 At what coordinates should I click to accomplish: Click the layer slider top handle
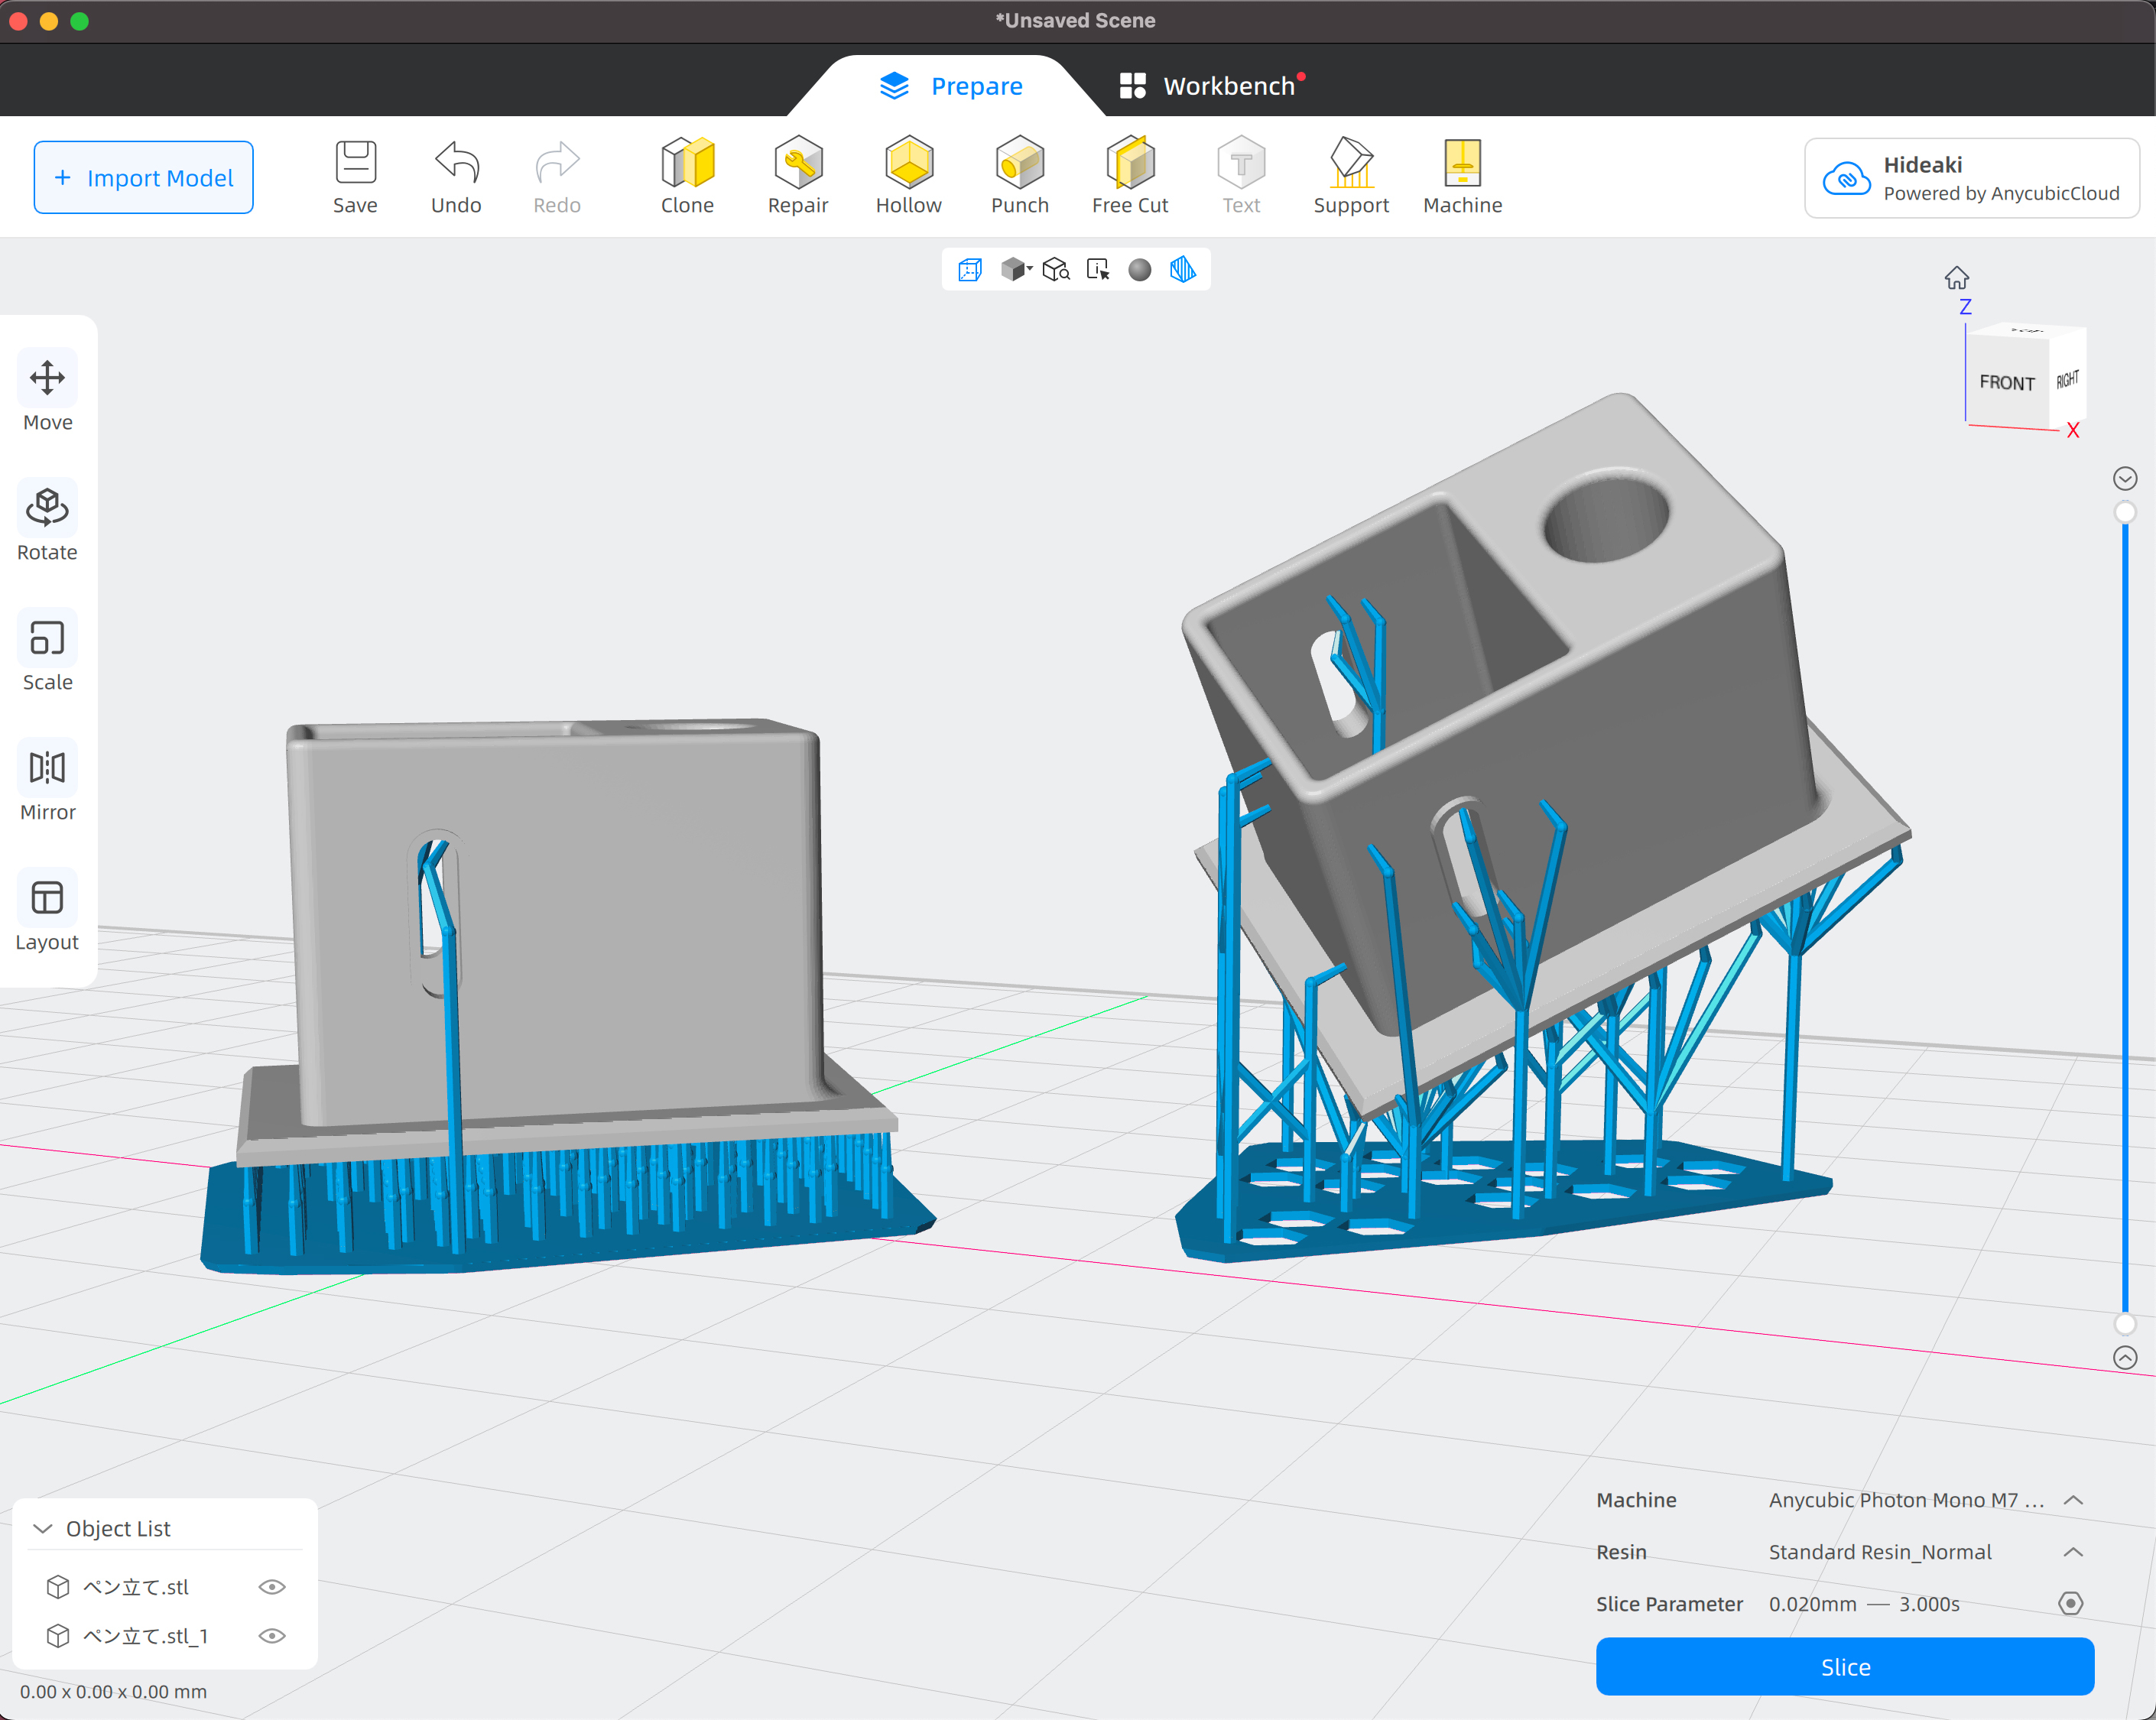[2125, 512]
